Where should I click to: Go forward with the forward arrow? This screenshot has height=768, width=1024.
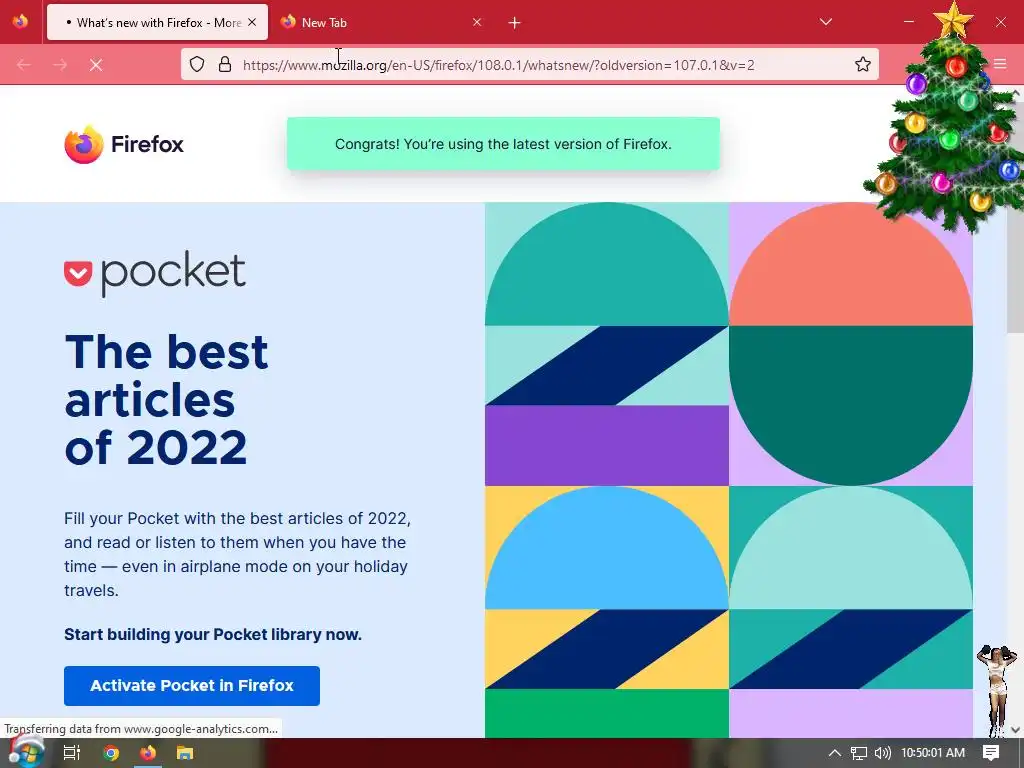(60, 65)
